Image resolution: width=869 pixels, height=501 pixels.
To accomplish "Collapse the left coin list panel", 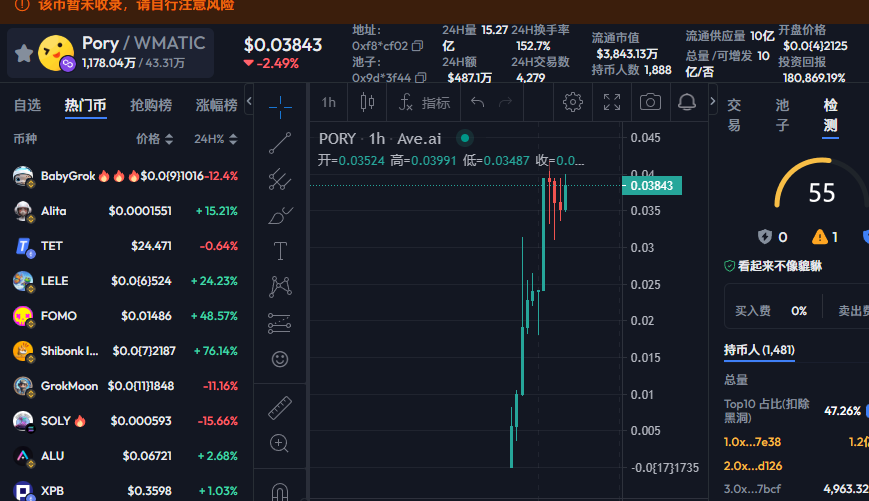I will click(x=249, y=101).
